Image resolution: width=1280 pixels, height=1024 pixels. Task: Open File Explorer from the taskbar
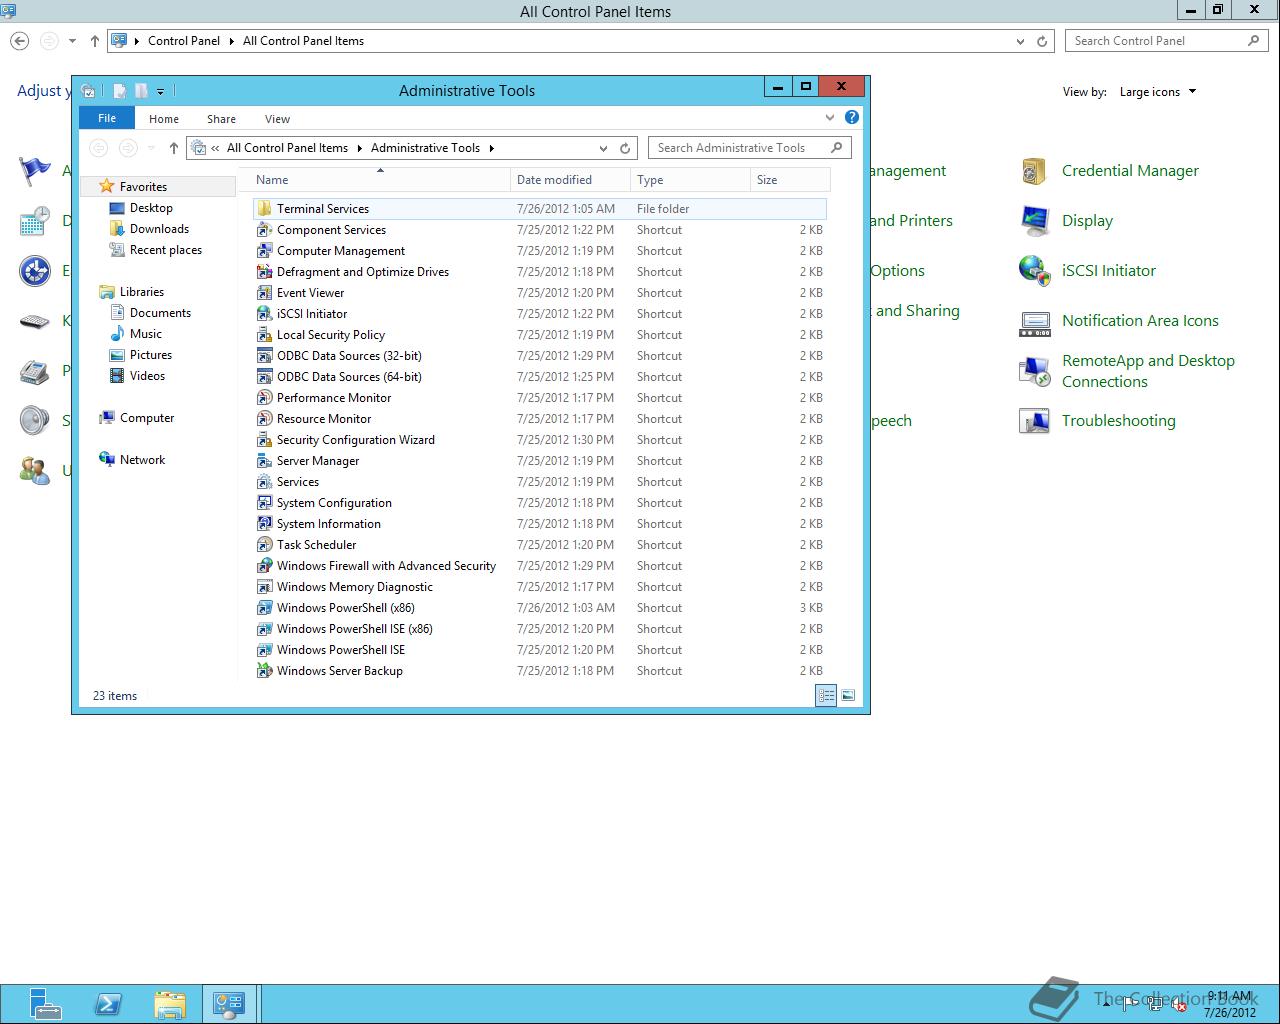tap(170, 1003)
